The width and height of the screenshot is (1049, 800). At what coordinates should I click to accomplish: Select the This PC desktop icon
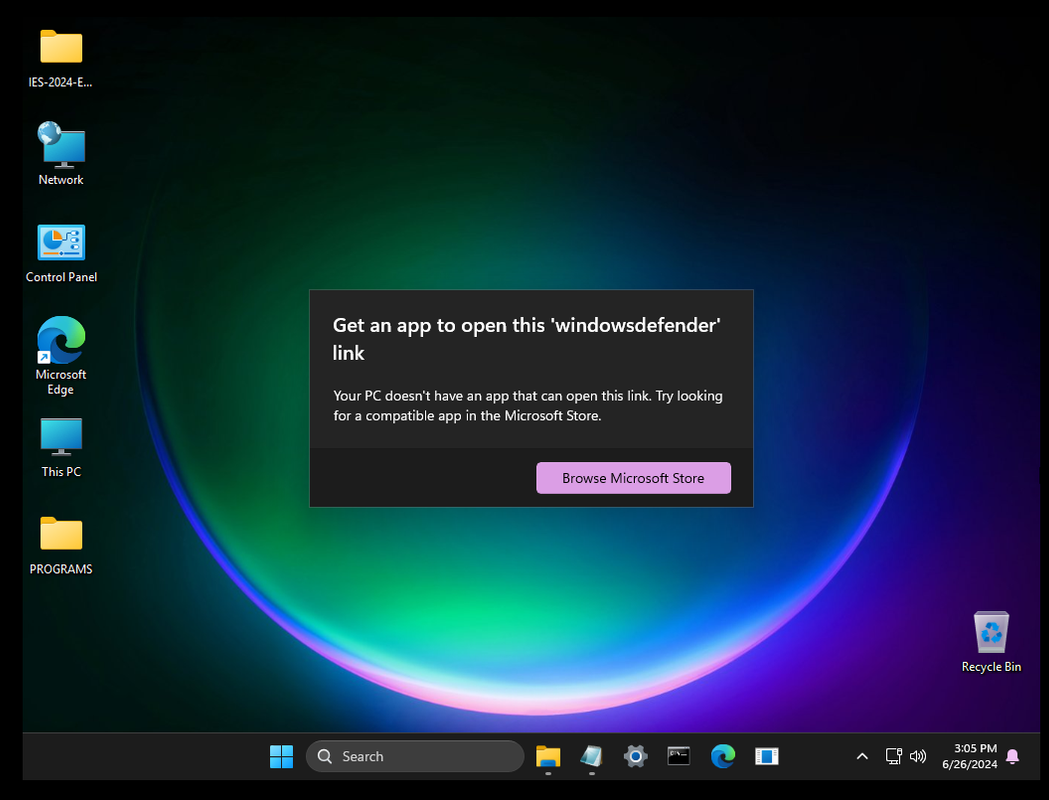(x=61, y=447)
